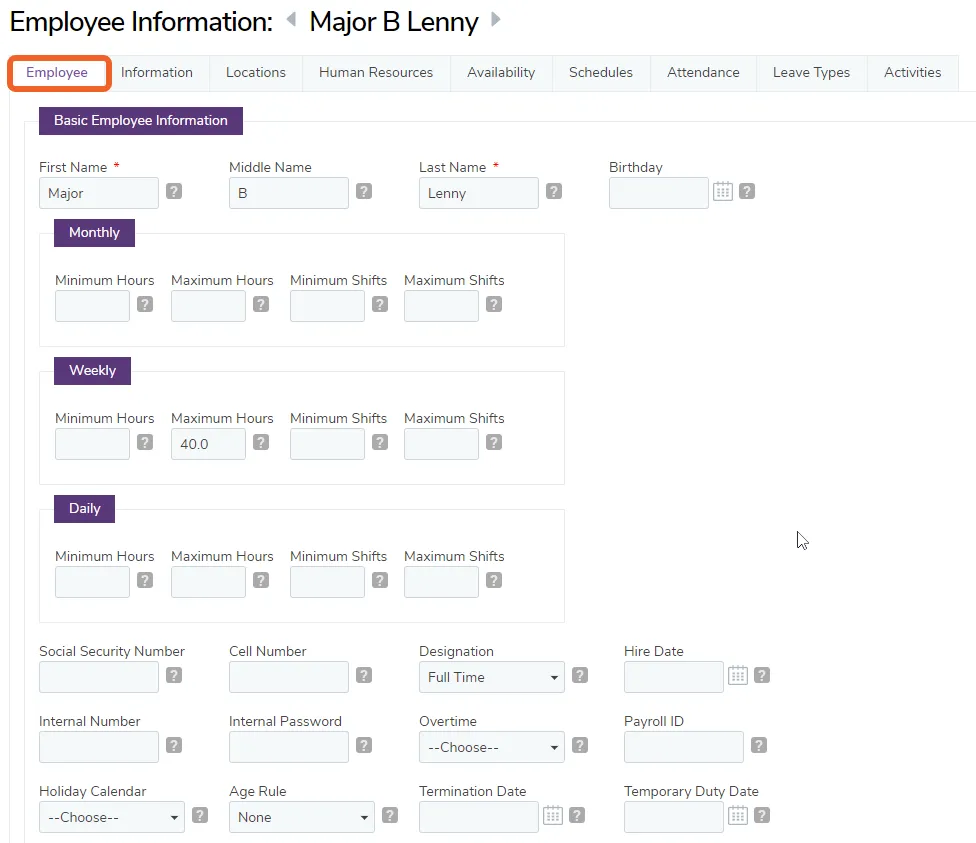Go to next employee arrow
This screenshot has width=976, height=843.
[495, 19]
